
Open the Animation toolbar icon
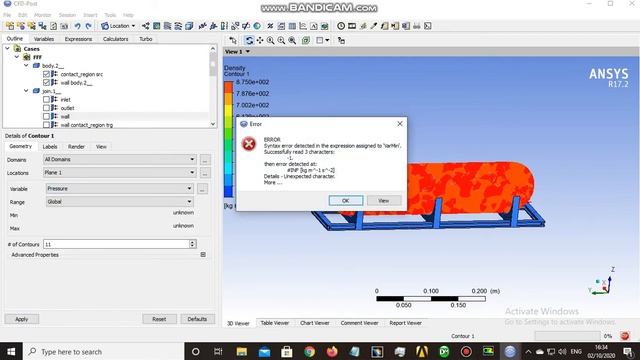(x=352, y=26)
